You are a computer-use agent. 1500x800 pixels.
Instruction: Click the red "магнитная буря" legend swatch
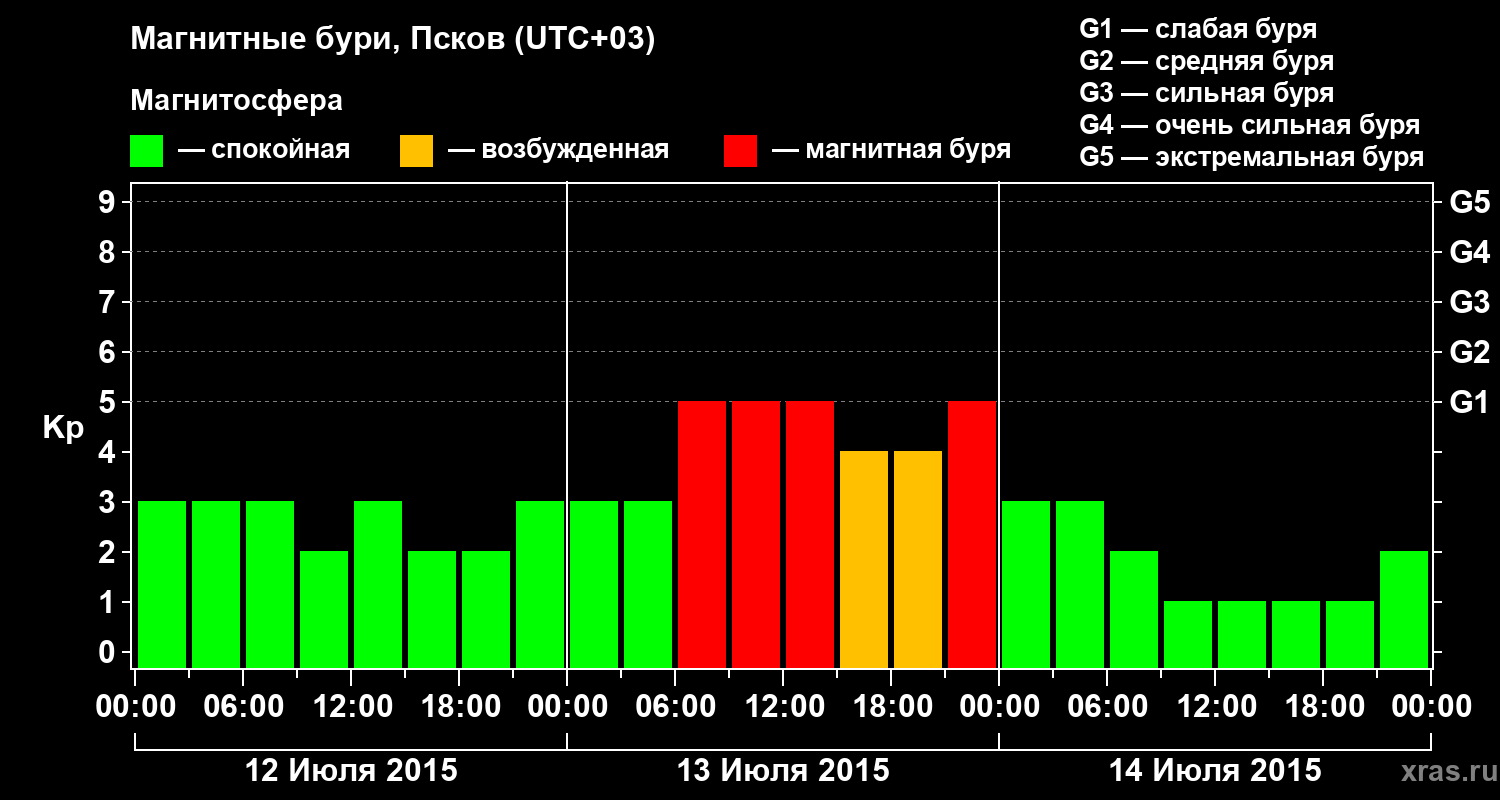740,151
